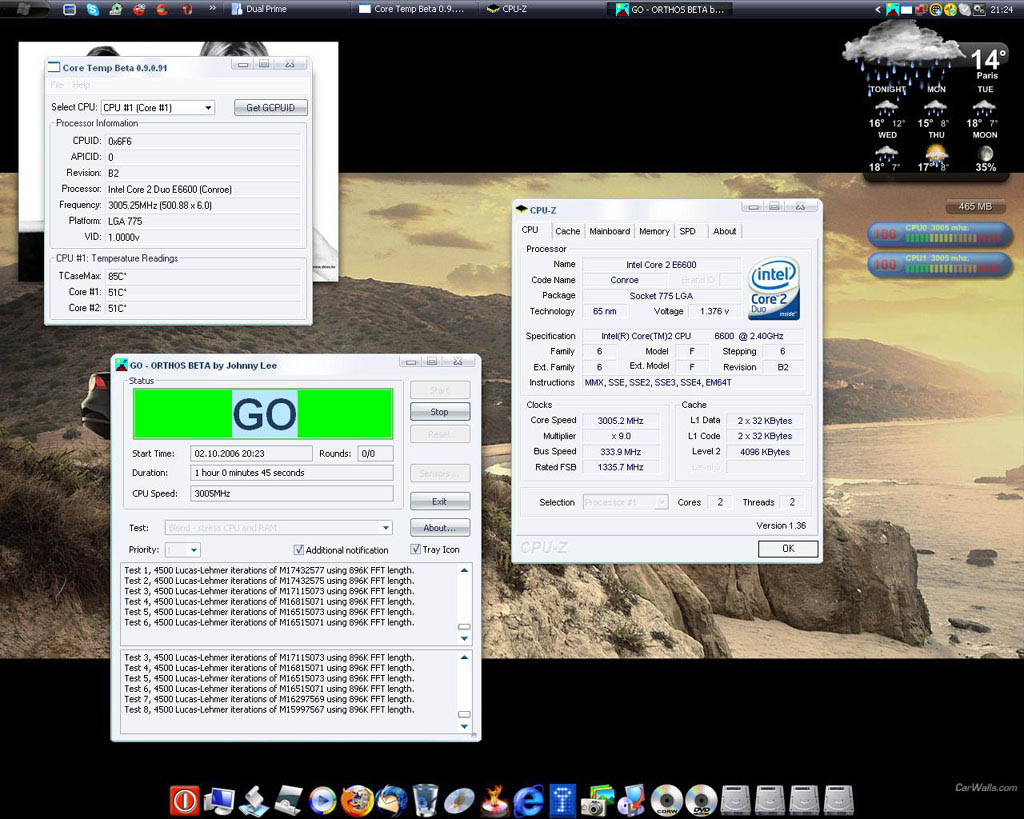This screenshot has width=1024, height=819.
Task: Click the red power shutdown dock icon
Action: pos(185,800)
